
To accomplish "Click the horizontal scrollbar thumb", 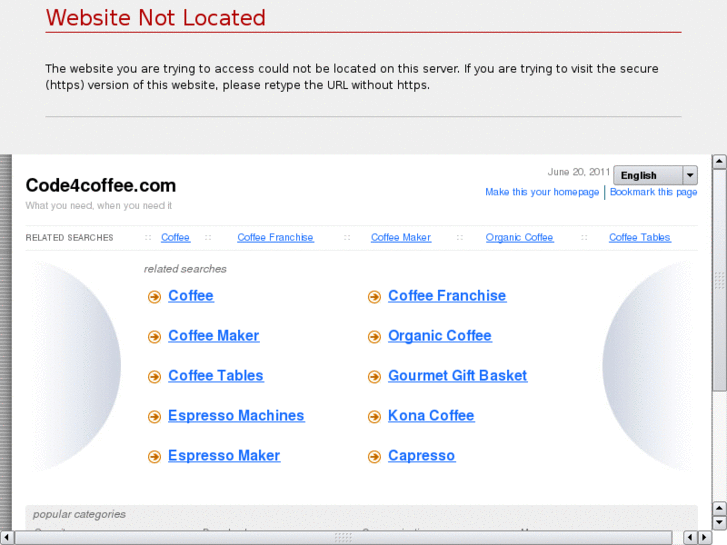I will 343,538.
